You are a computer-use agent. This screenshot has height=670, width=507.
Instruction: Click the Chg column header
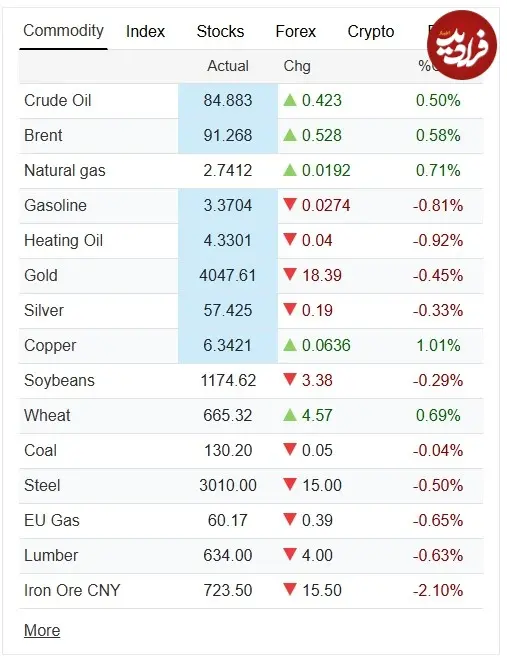297,67
